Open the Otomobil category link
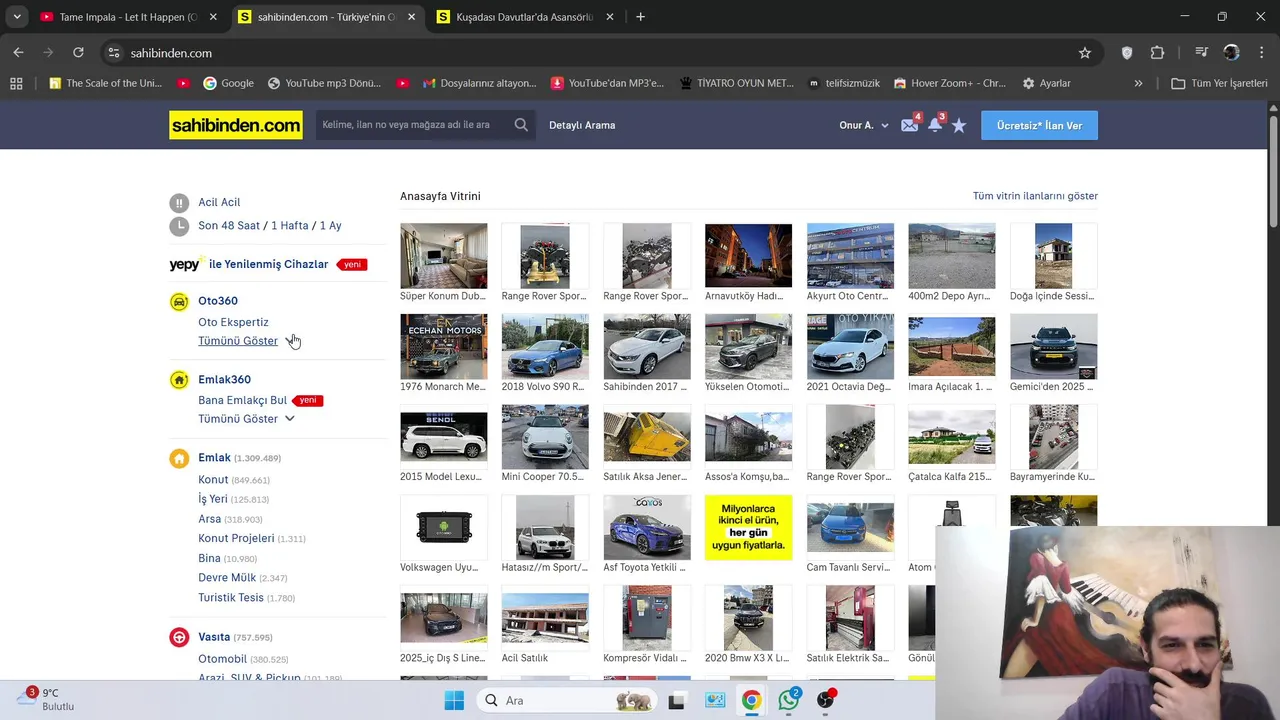Viewport: 1280px width, 720px height. pos(222,659)
